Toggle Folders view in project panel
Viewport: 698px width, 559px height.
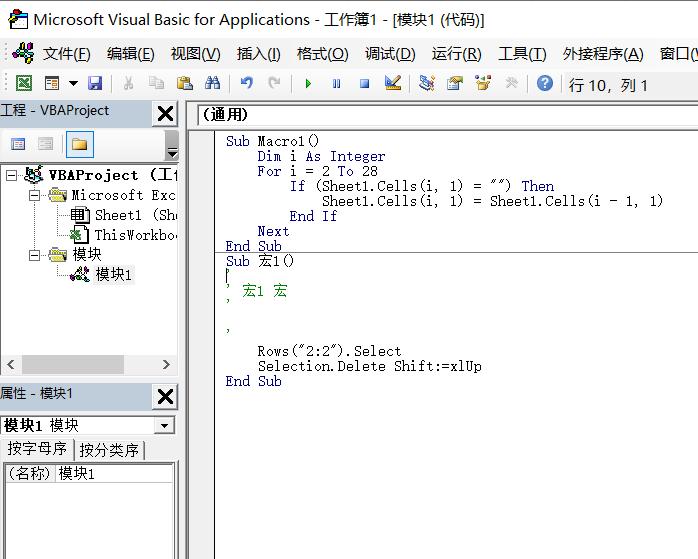[80, 144]
